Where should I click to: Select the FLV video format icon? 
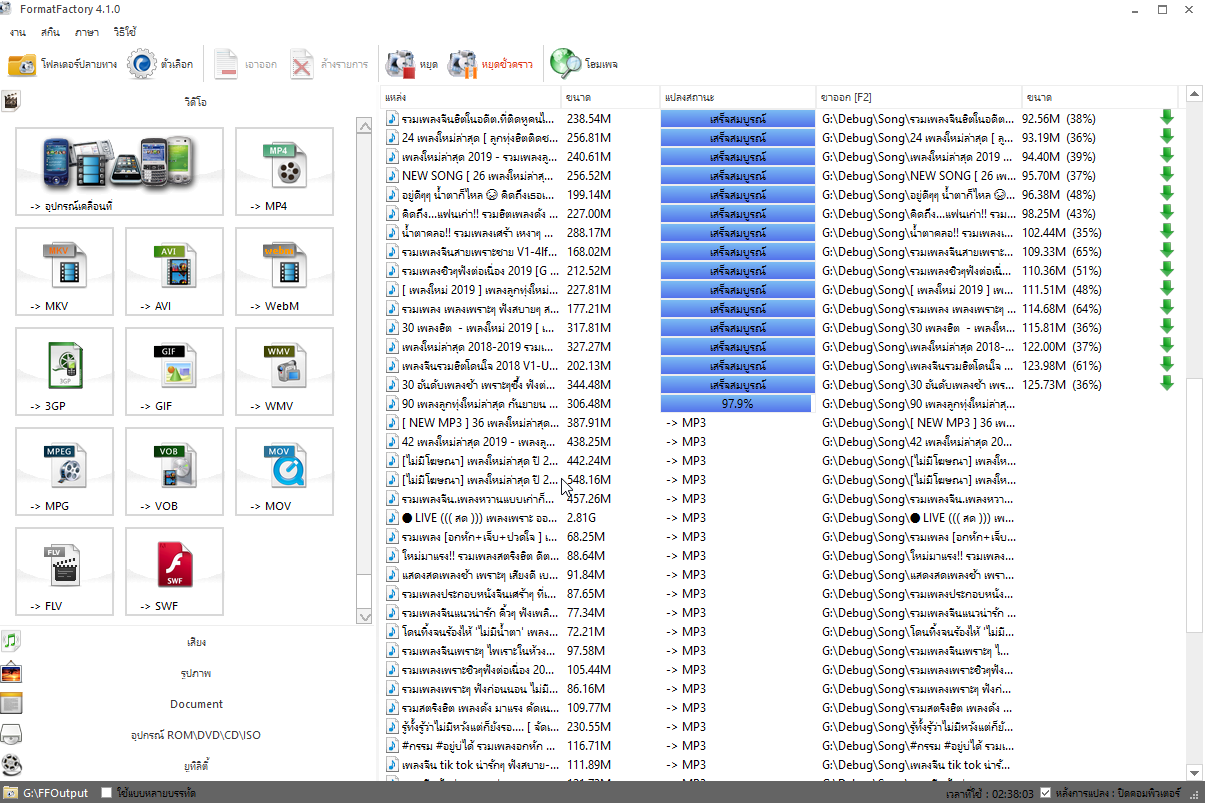point(65,571)
